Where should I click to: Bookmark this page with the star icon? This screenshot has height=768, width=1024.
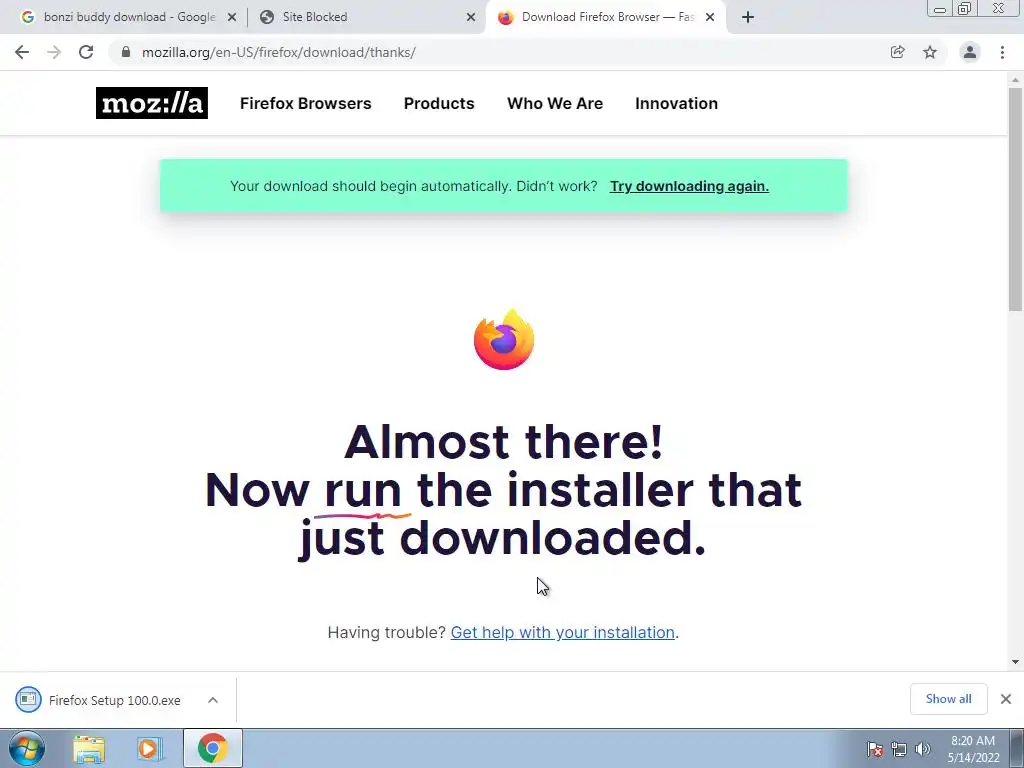(x=930, y=52)
